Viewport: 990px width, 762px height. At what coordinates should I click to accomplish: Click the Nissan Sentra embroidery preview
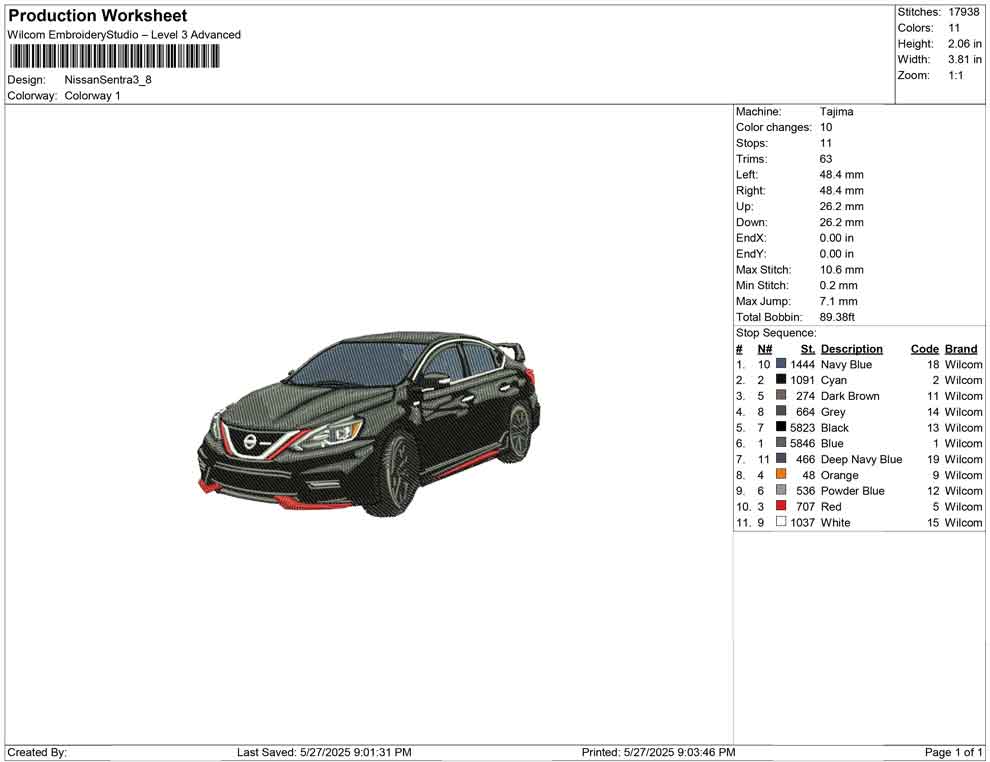point(369,424)
